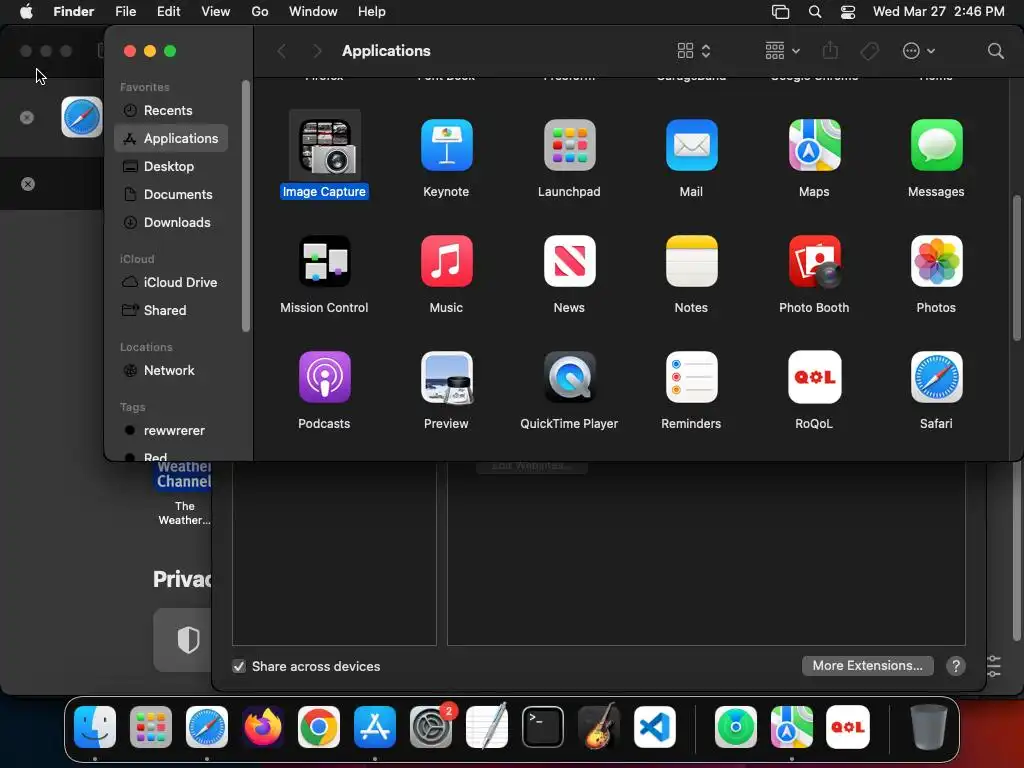Select the Preview app icon
The image size is (1024, 768).
coord(447,377)
